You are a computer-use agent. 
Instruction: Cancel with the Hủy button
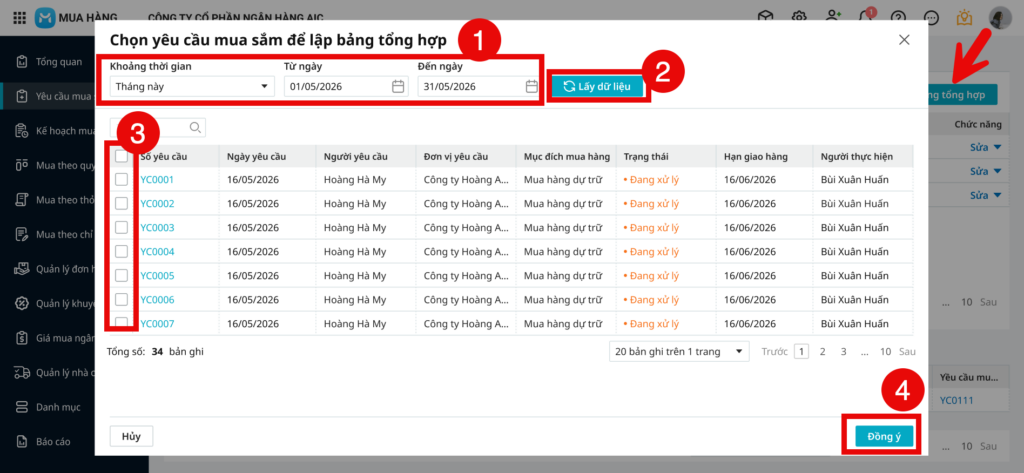(x=131, y=436)
